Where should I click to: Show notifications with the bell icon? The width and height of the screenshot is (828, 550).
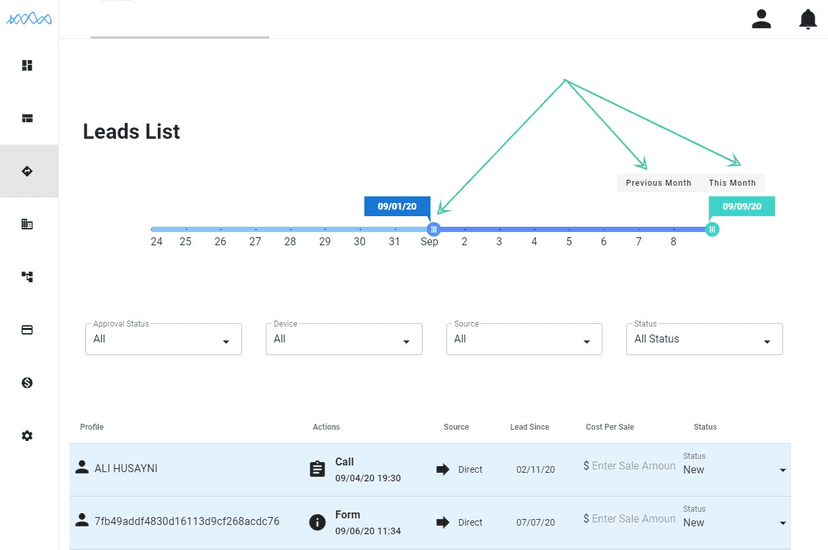pyautogui.click(x=808, y=19)
